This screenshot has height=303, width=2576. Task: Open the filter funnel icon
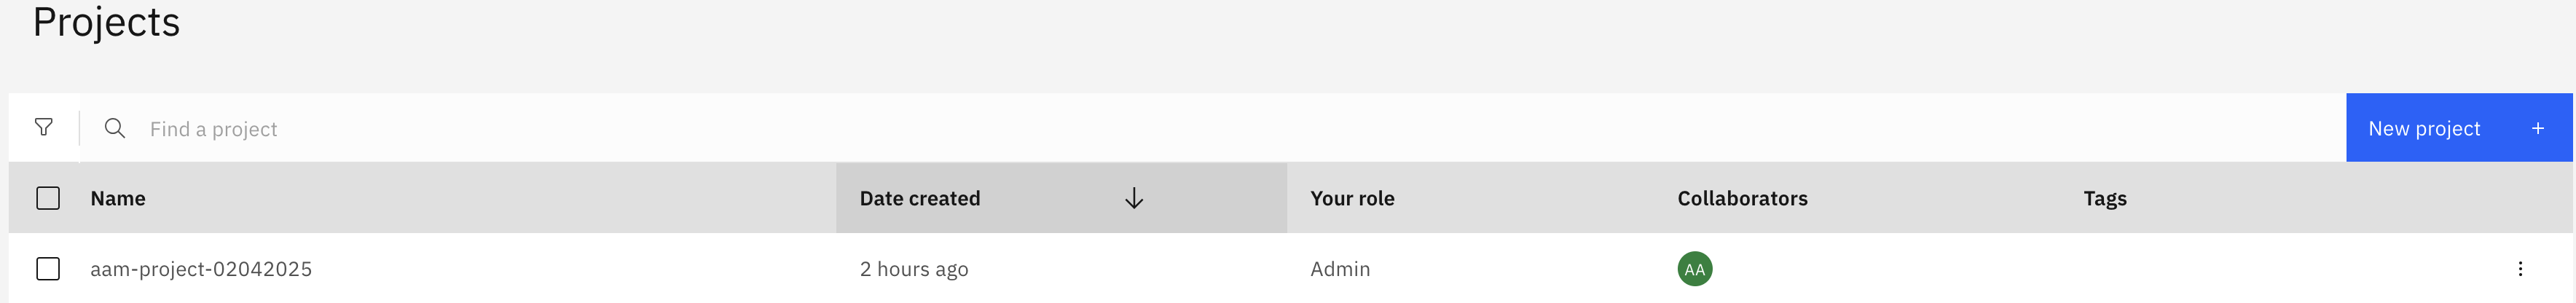click(44, 127)
